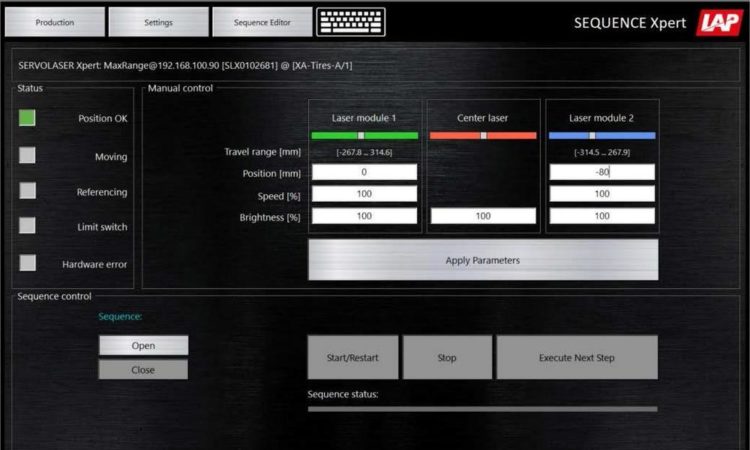
Task: Click Laser module 1 travel range value
Action: (x=364, y=152)
